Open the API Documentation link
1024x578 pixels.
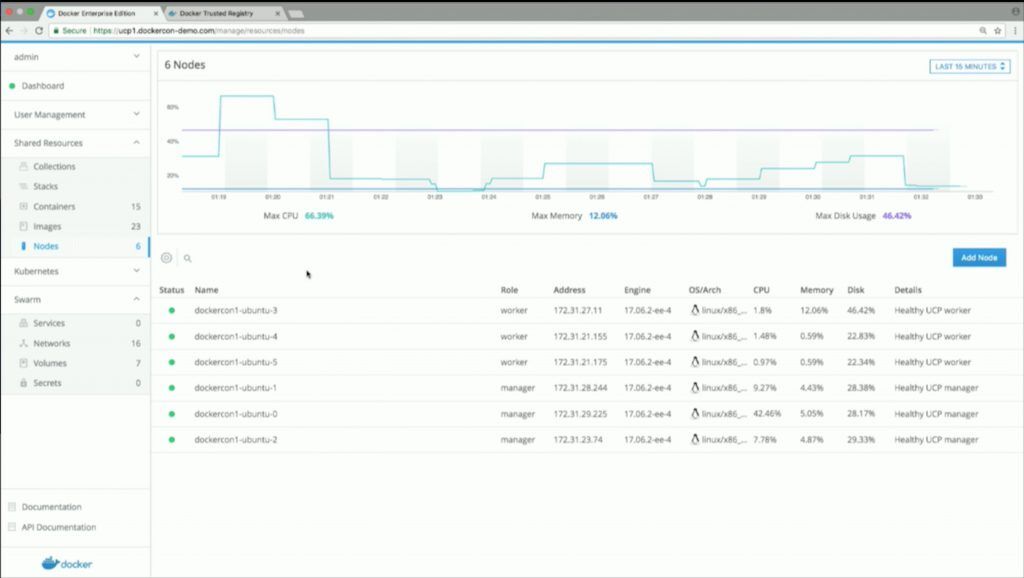tap(59, 527)
